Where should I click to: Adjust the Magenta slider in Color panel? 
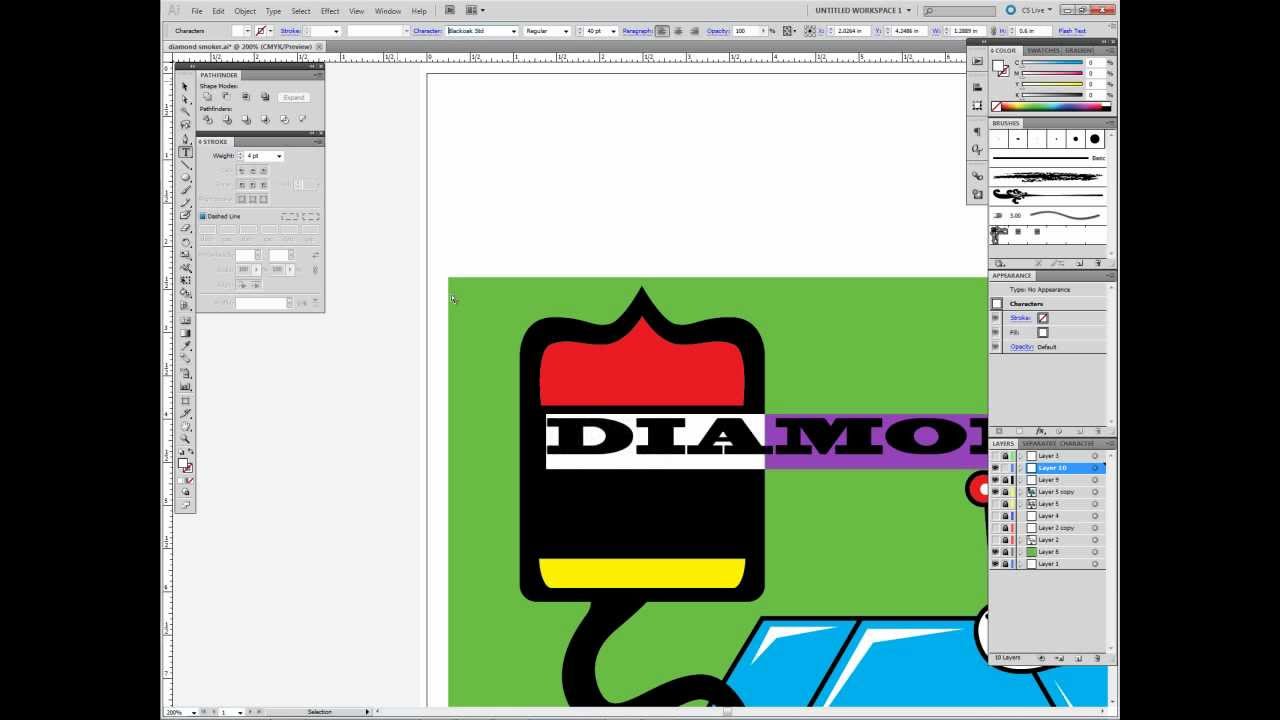pos(1052,74)
